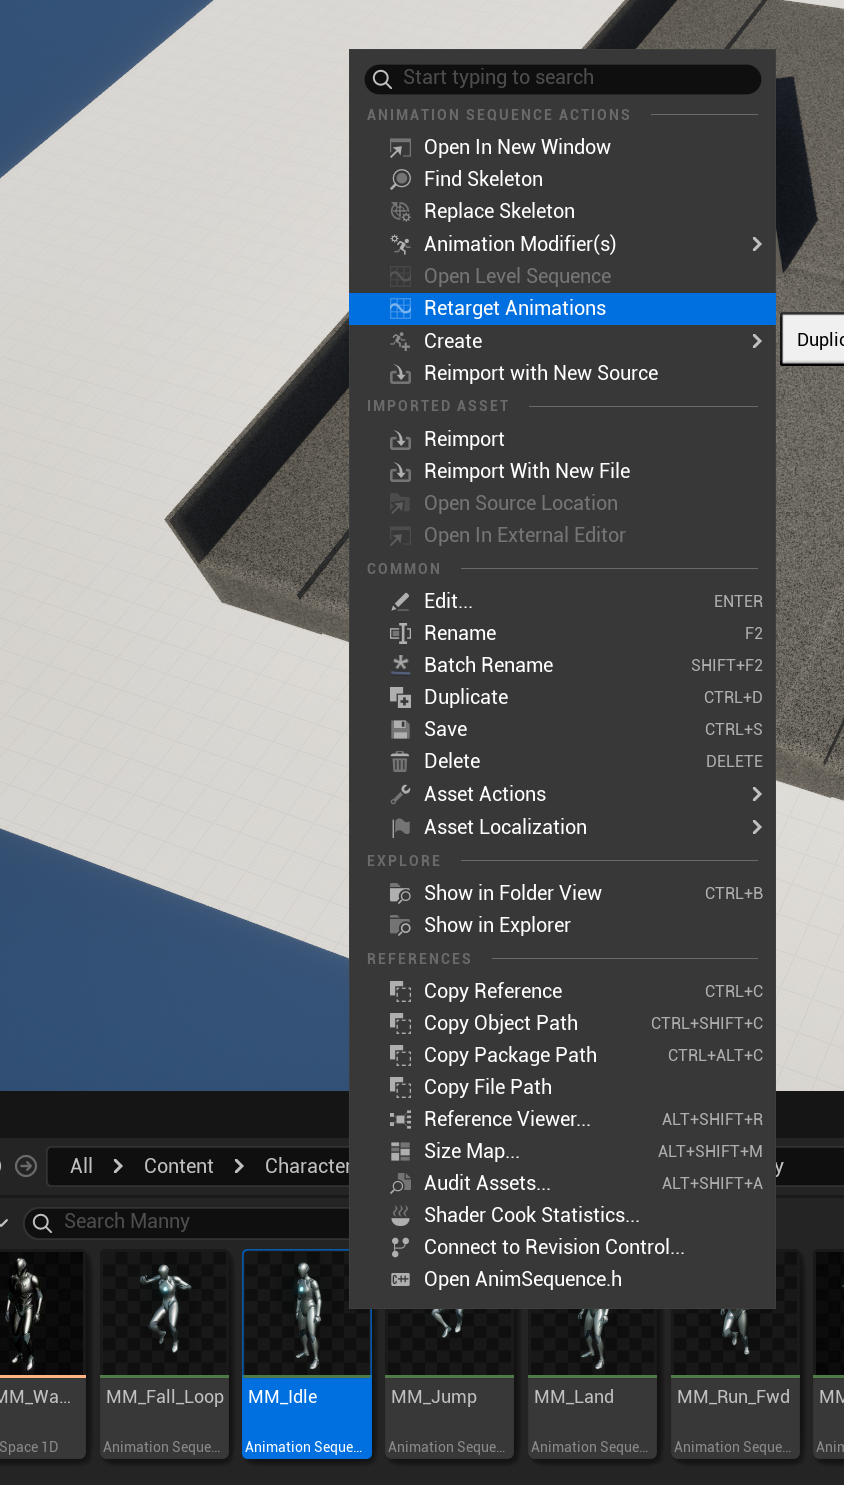Select the MM_Jump asset name
844x1485 pixels.
[x=434, y=1397]
